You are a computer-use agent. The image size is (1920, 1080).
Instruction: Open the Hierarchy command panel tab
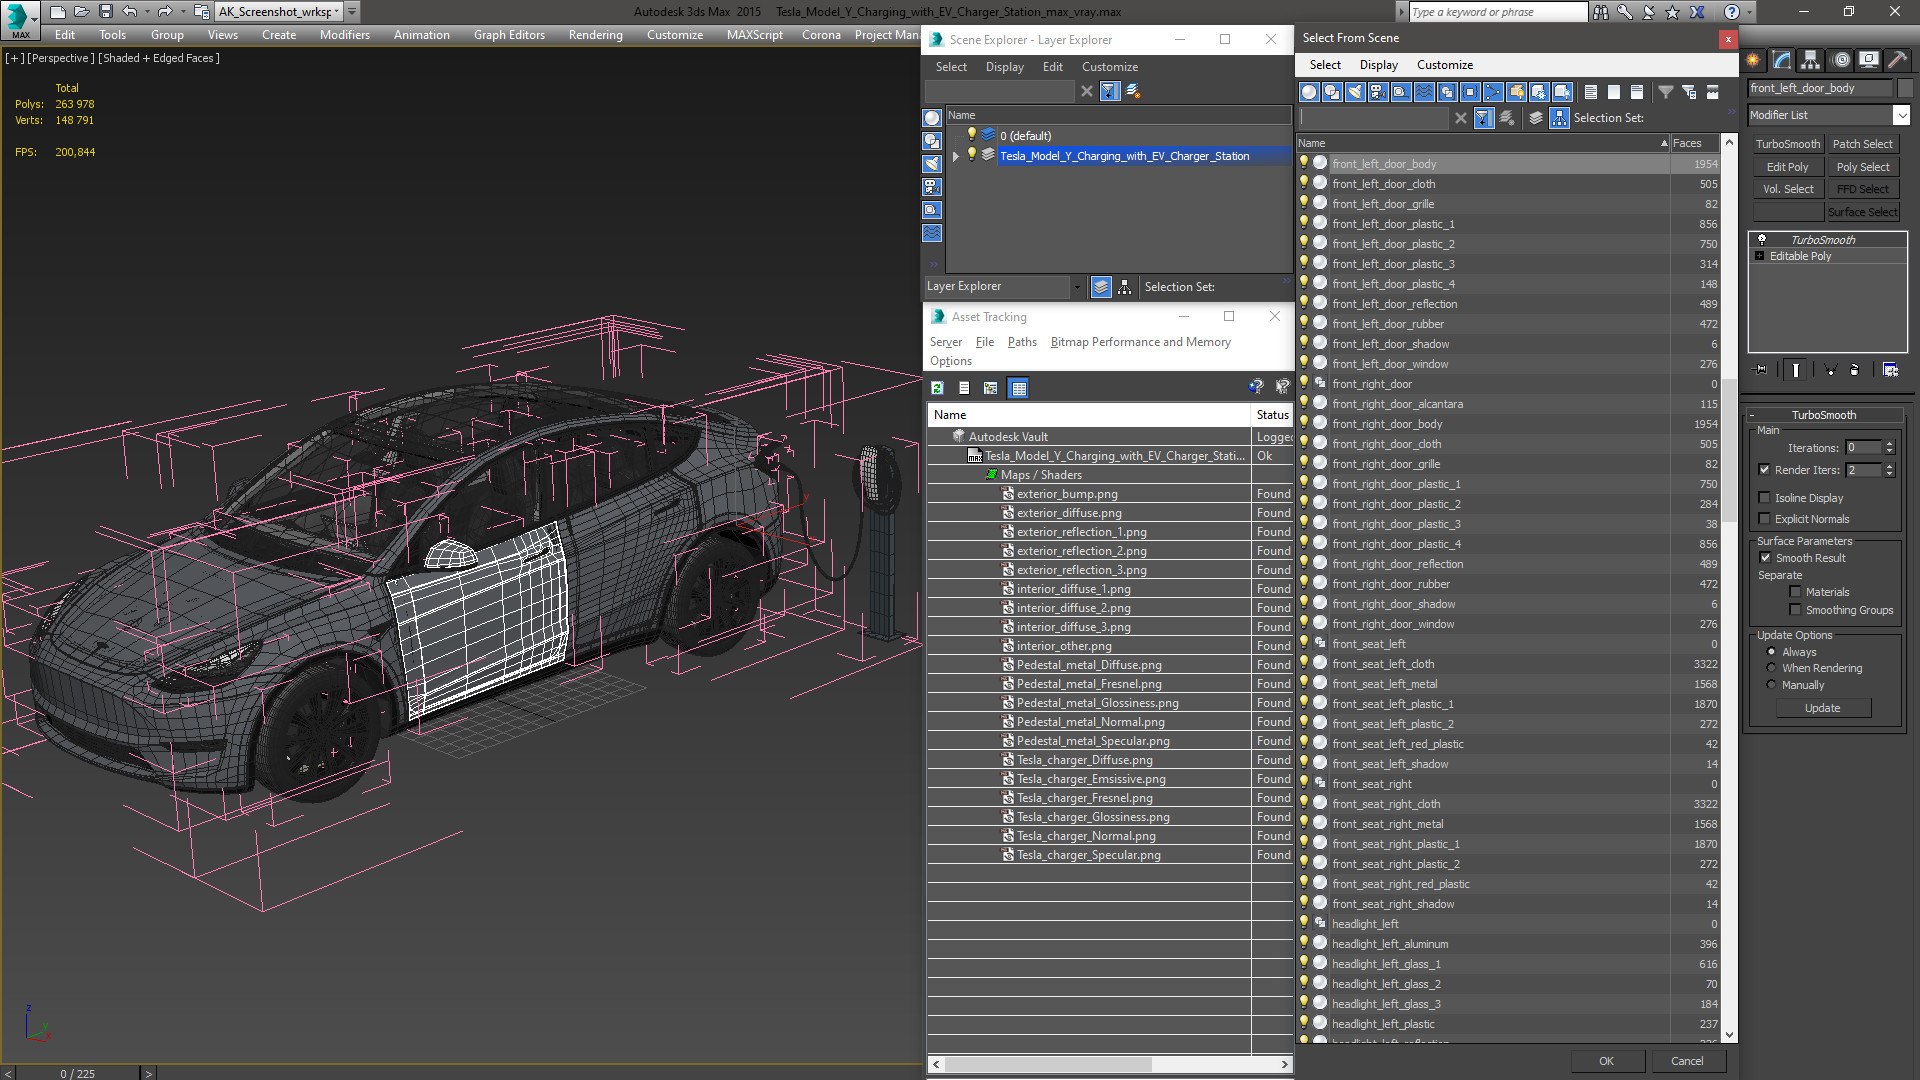pyautogui.click(x=1810, y=61)
